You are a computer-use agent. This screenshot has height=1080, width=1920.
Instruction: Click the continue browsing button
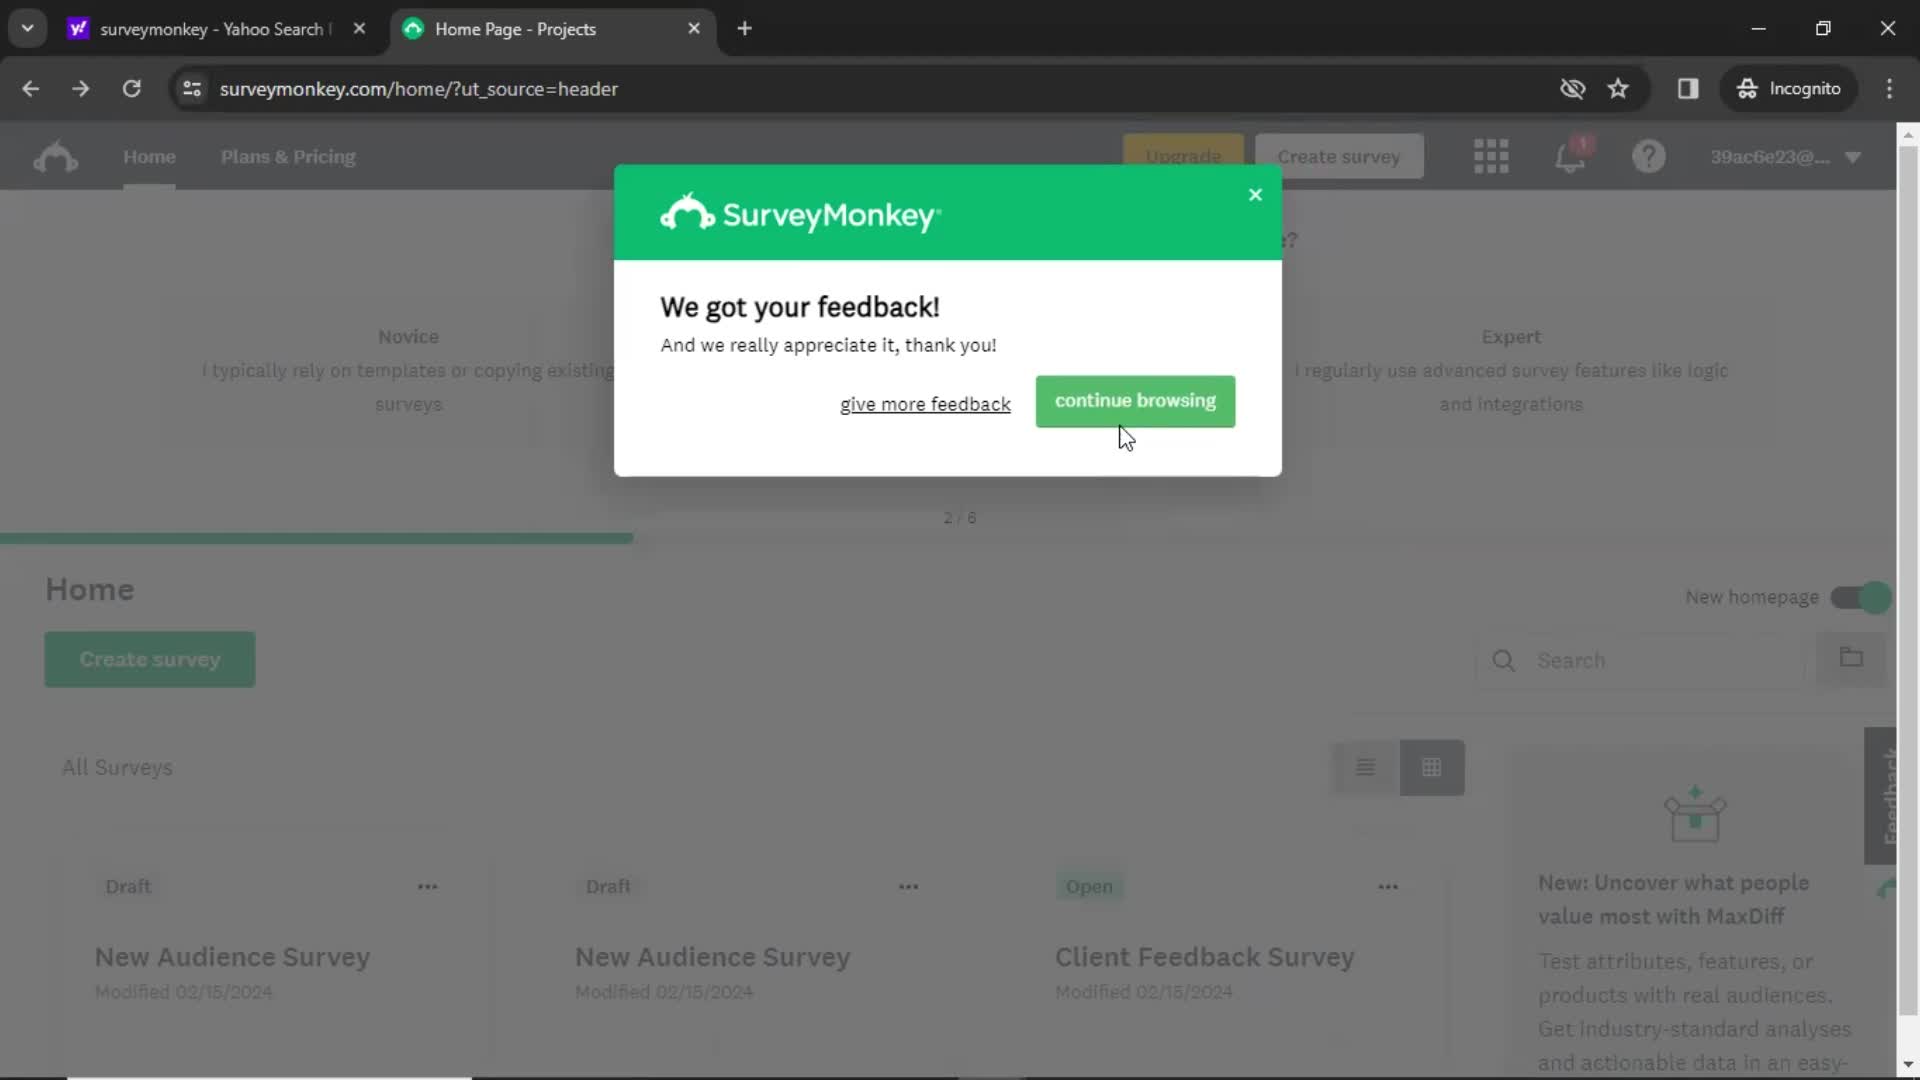[x=1135, y=400]
